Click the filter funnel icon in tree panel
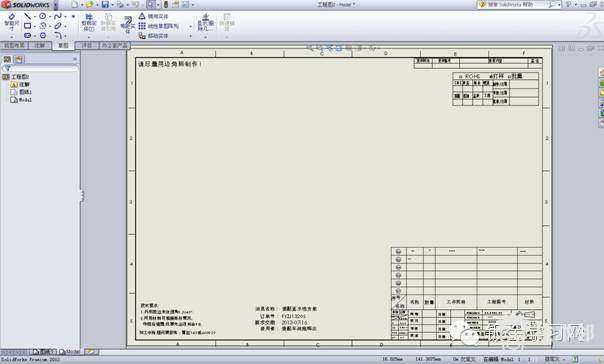The height and width of the screenshot is (364, 604). coord(7,68)
